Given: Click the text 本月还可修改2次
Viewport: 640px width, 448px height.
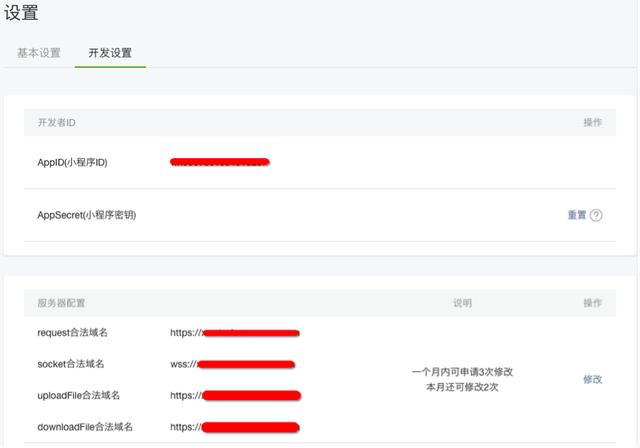Looking at the screenshot, I should click(x=462, y=387).
